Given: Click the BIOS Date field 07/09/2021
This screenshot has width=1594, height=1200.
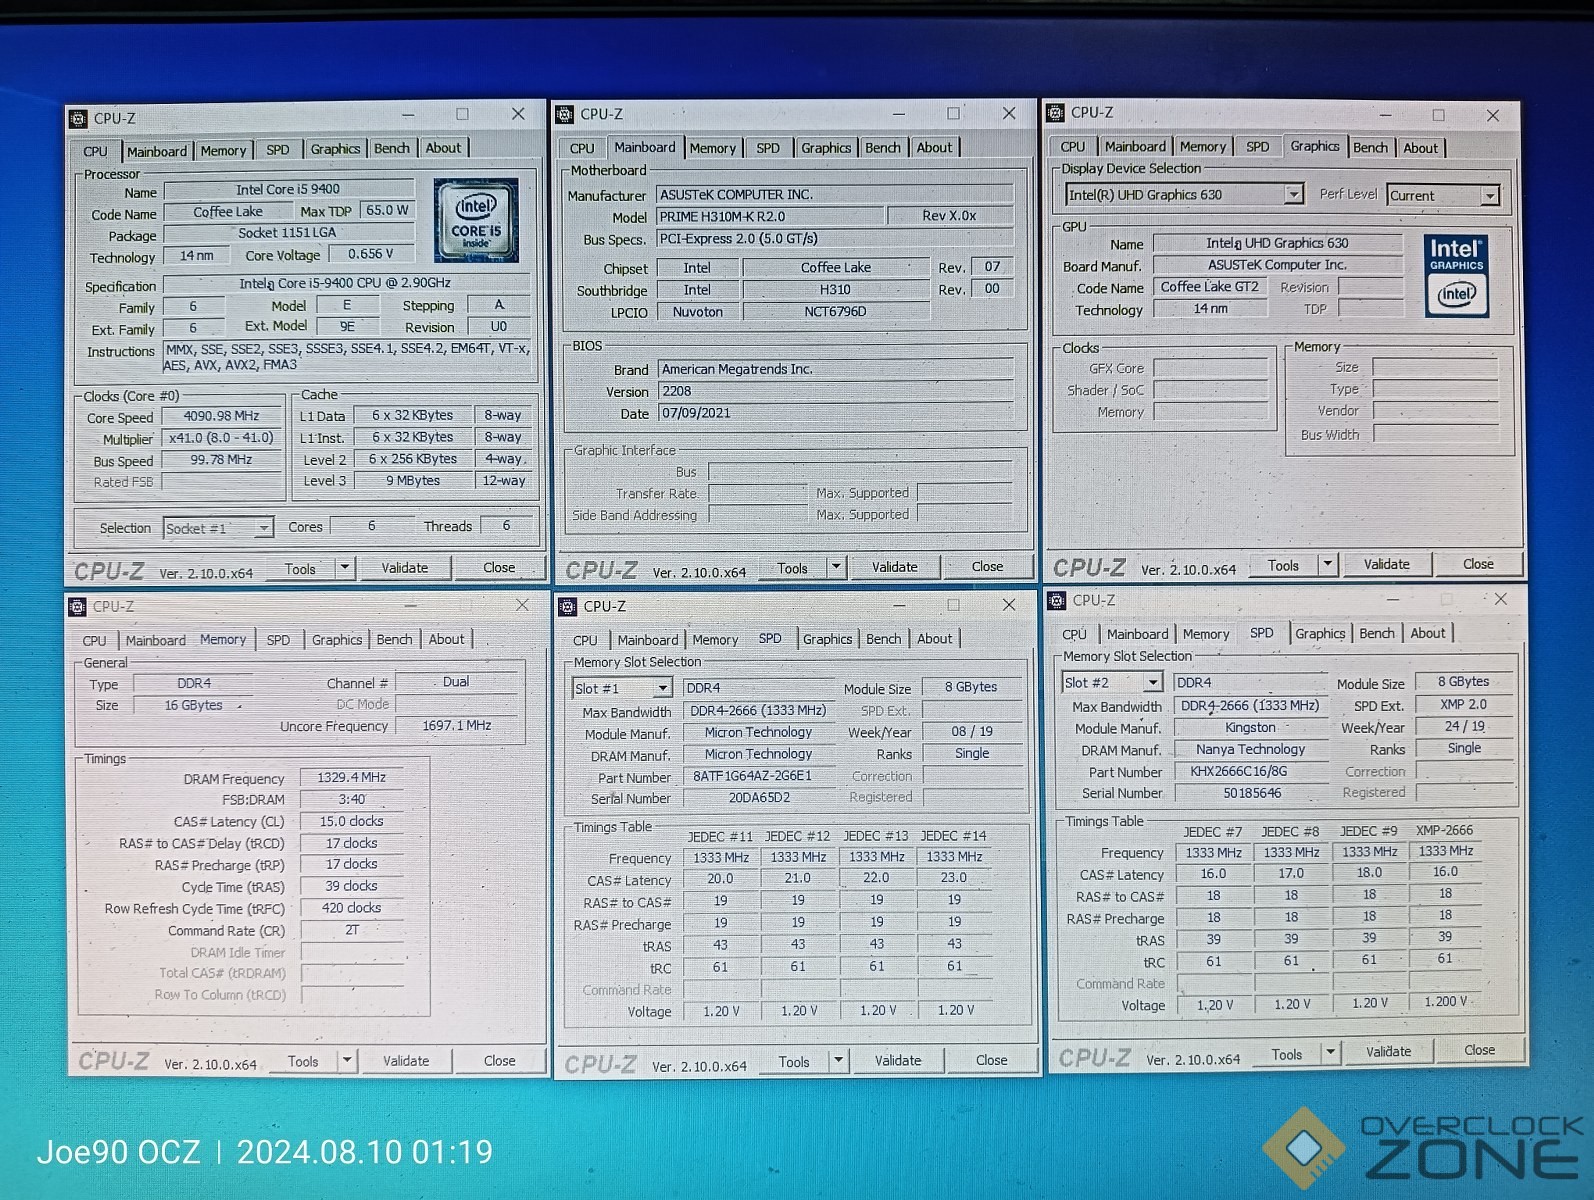Looking at the screenshot, I should [x=835, y=414].
